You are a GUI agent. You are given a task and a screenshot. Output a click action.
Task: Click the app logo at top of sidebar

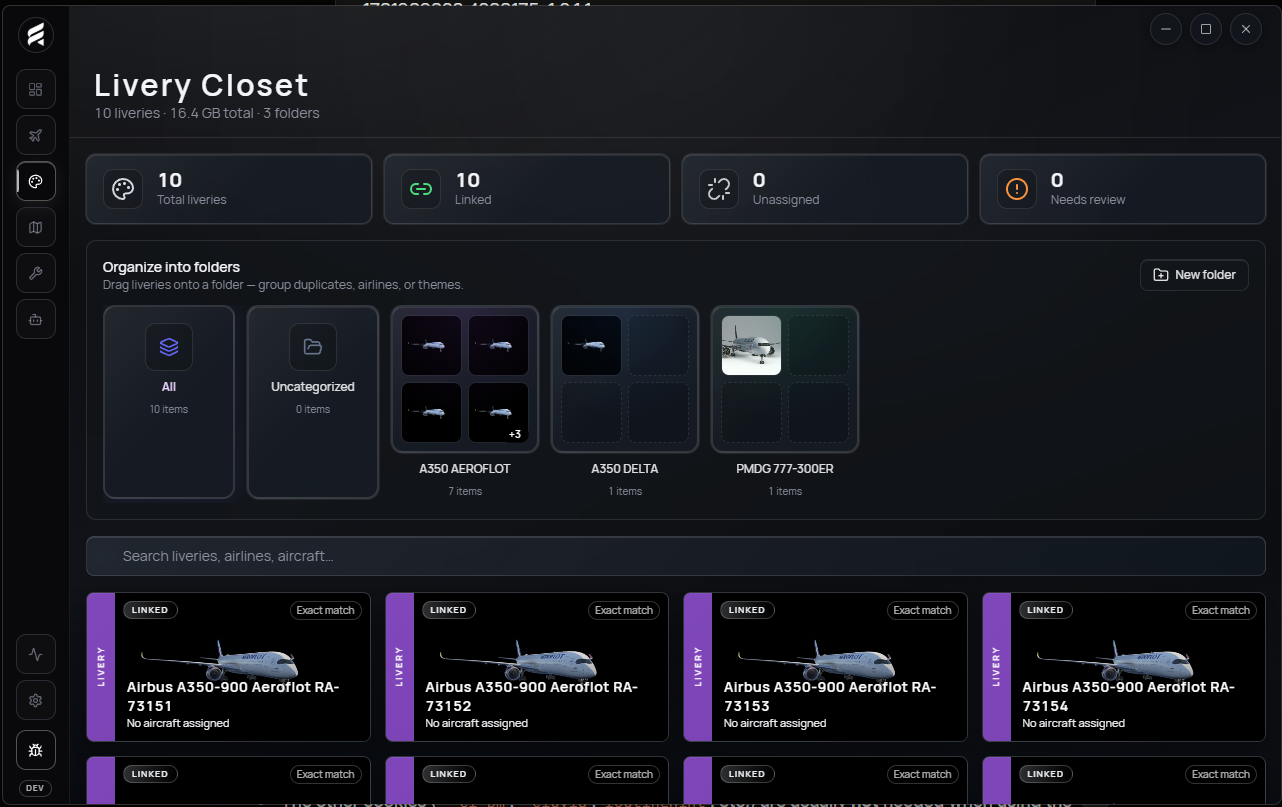36,36
